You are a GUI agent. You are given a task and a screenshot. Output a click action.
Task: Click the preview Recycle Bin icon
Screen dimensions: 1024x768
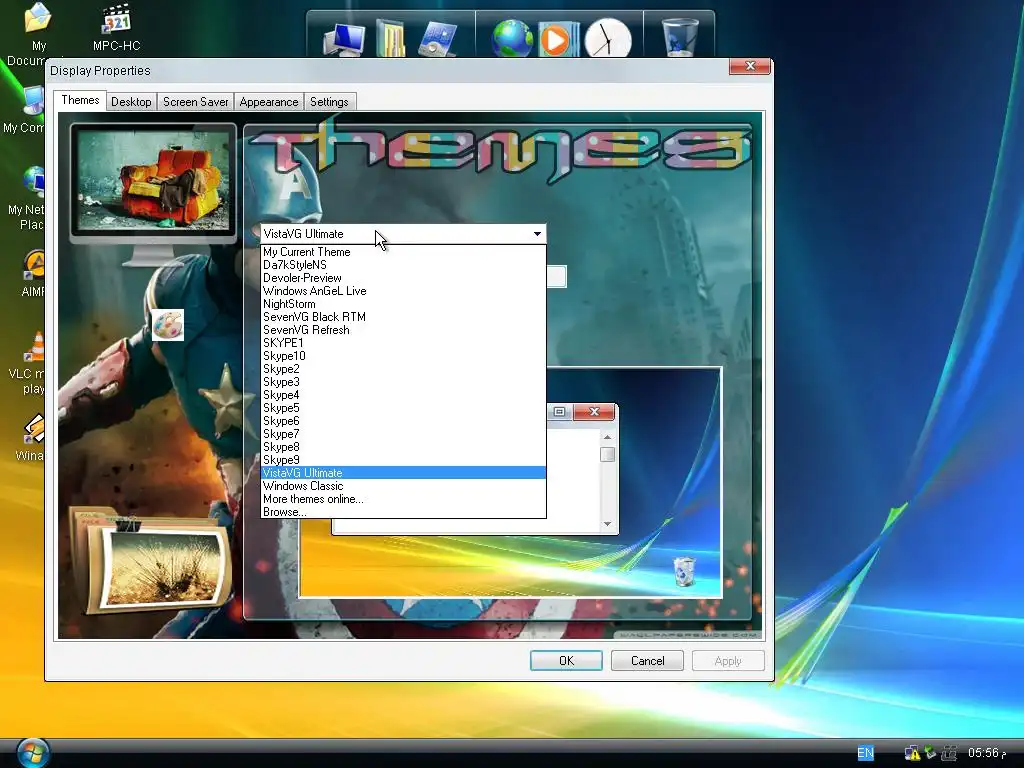click(684, 571)
